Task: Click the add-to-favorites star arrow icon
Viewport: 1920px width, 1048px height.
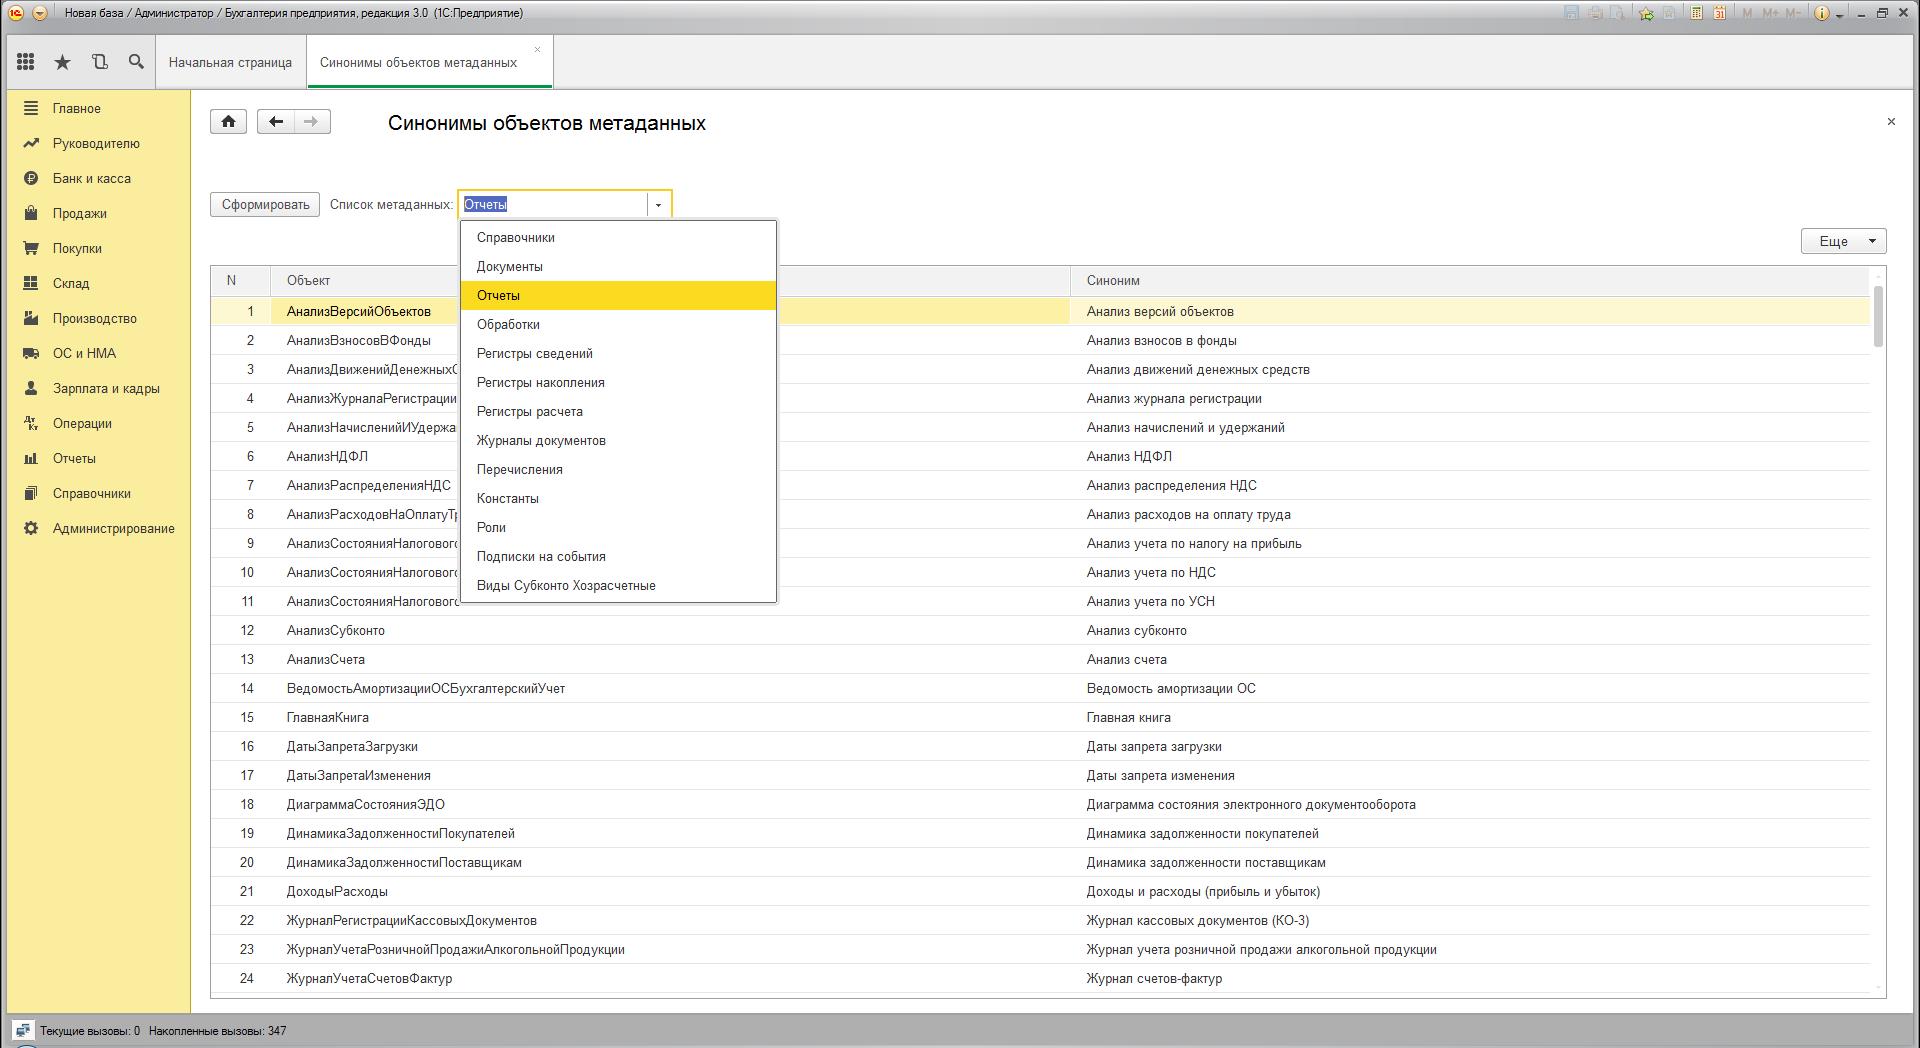Action: tap(1646, 13)
